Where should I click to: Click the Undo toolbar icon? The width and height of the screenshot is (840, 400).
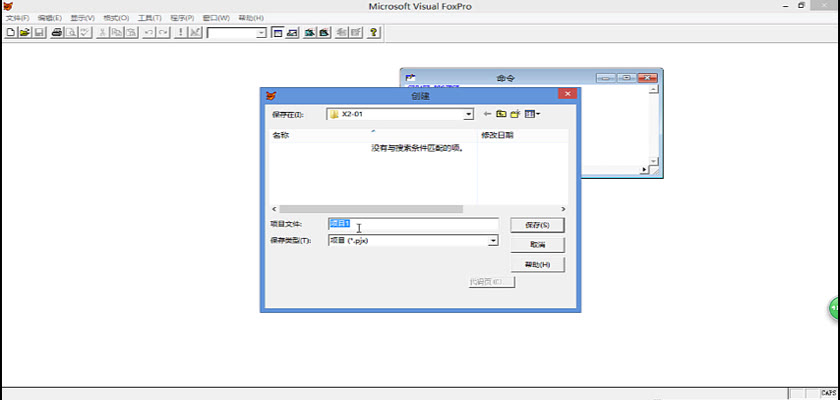(x=149, y=33)
